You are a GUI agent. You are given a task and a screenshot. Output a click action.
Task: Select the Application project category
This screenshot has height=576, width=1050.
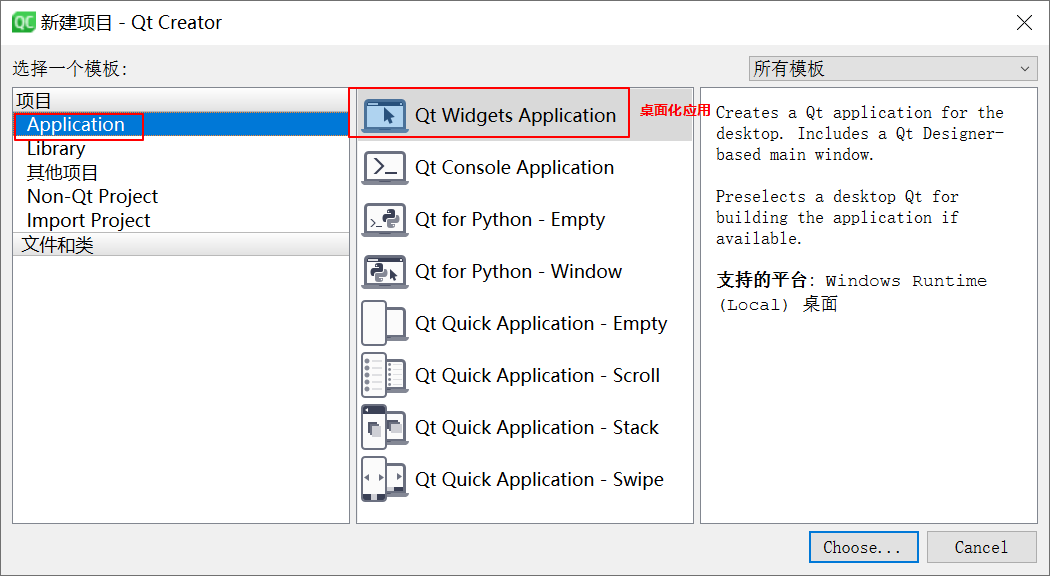(181, 125)
